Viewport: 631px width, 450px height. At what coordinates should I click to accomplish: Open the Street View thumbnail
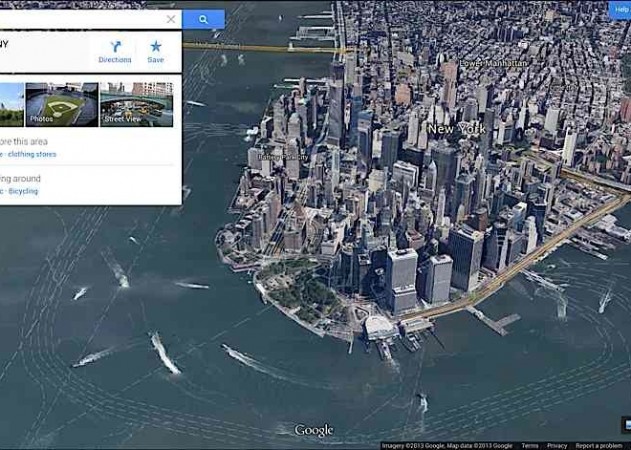tap(136, 105)
